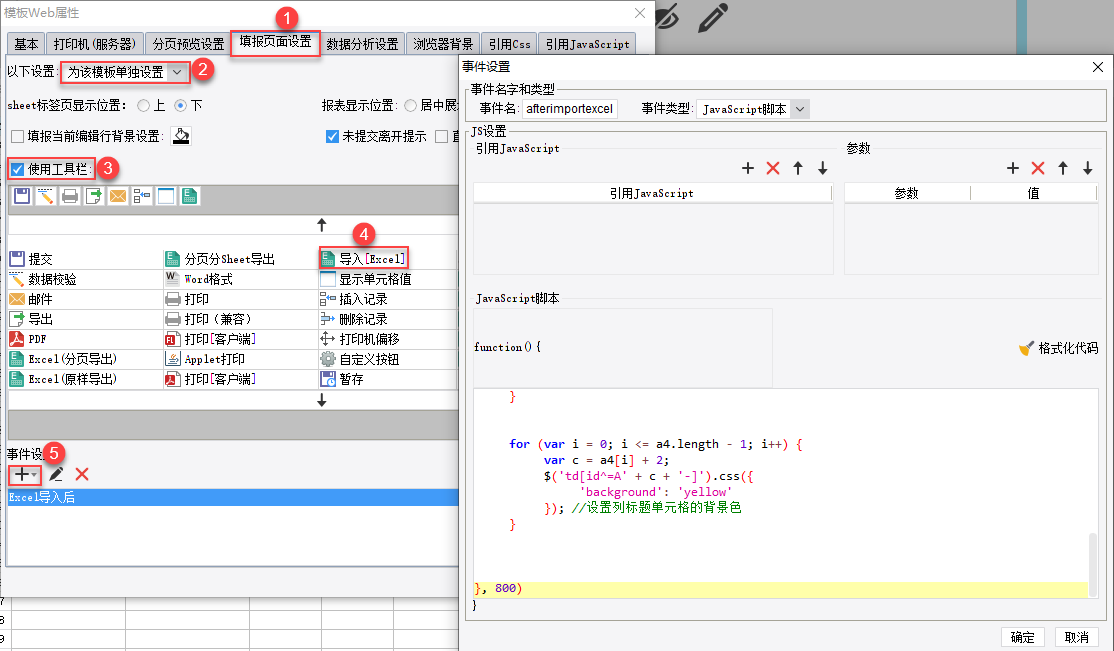Delete the selected event with red X
Image resolution: width=1114 pixels, height=651 pixels.
coord(82,474)
